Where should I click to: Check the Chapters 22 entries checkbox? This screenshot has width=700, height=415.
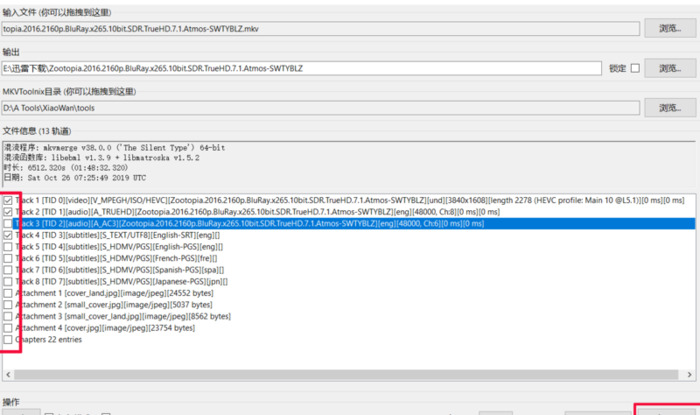click(10, 340)
